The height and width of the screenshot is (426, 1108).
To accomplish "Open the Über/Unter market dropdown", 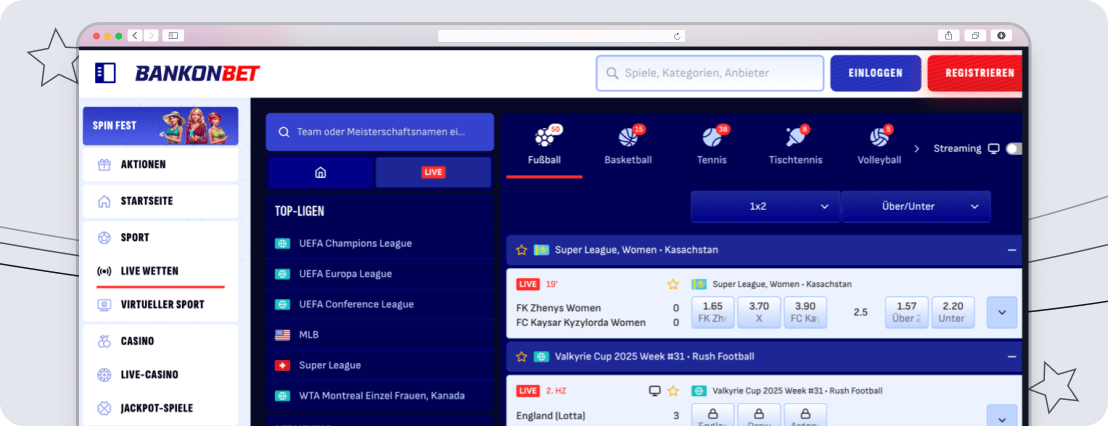I will [x=917, y=206].
